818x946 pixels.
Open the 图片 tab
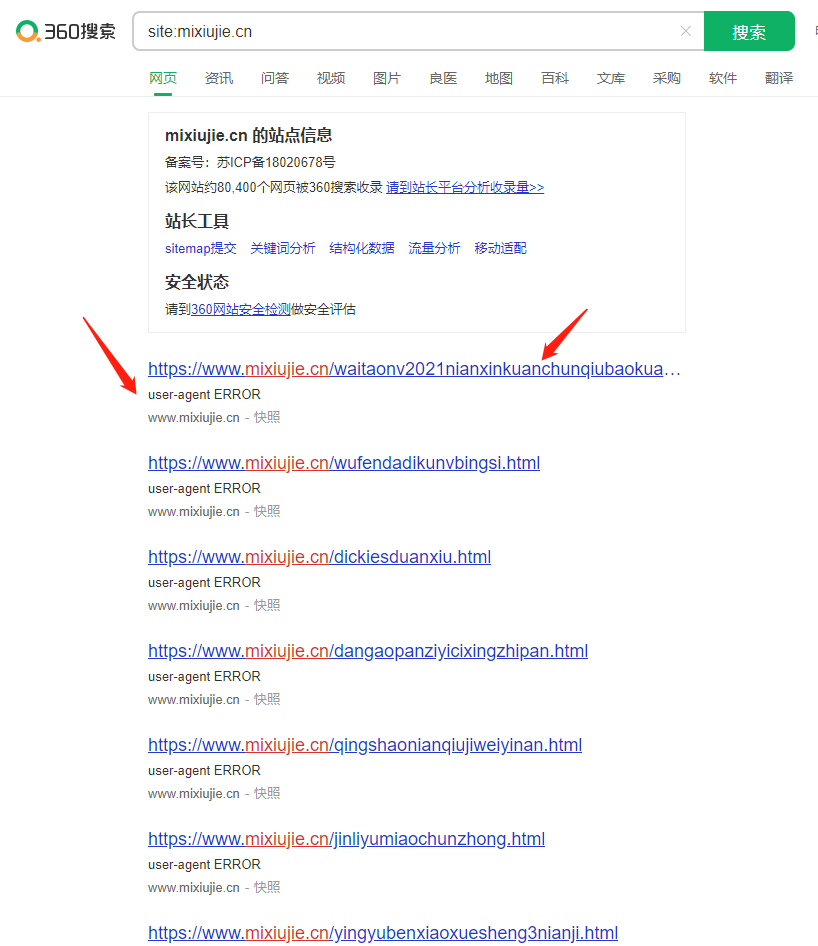click(387, 78)
